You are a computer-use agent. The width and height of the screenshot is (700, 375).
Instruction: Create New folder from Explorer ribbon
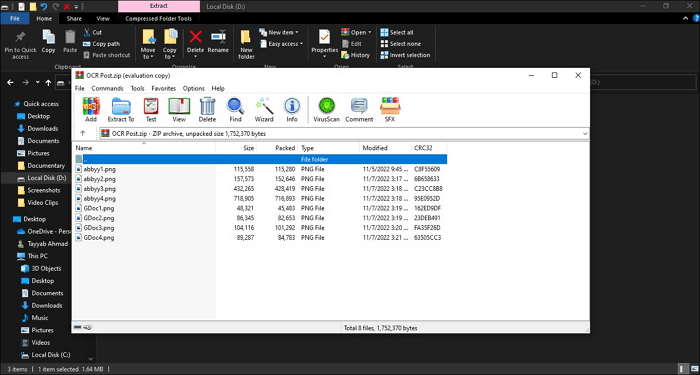point(246,45)
